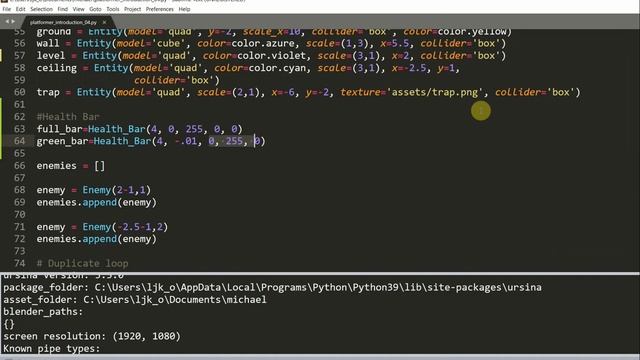Click 'enemies' list definition on line 66
The width and height of the screenshot is (640, 360).
[71, 166]
